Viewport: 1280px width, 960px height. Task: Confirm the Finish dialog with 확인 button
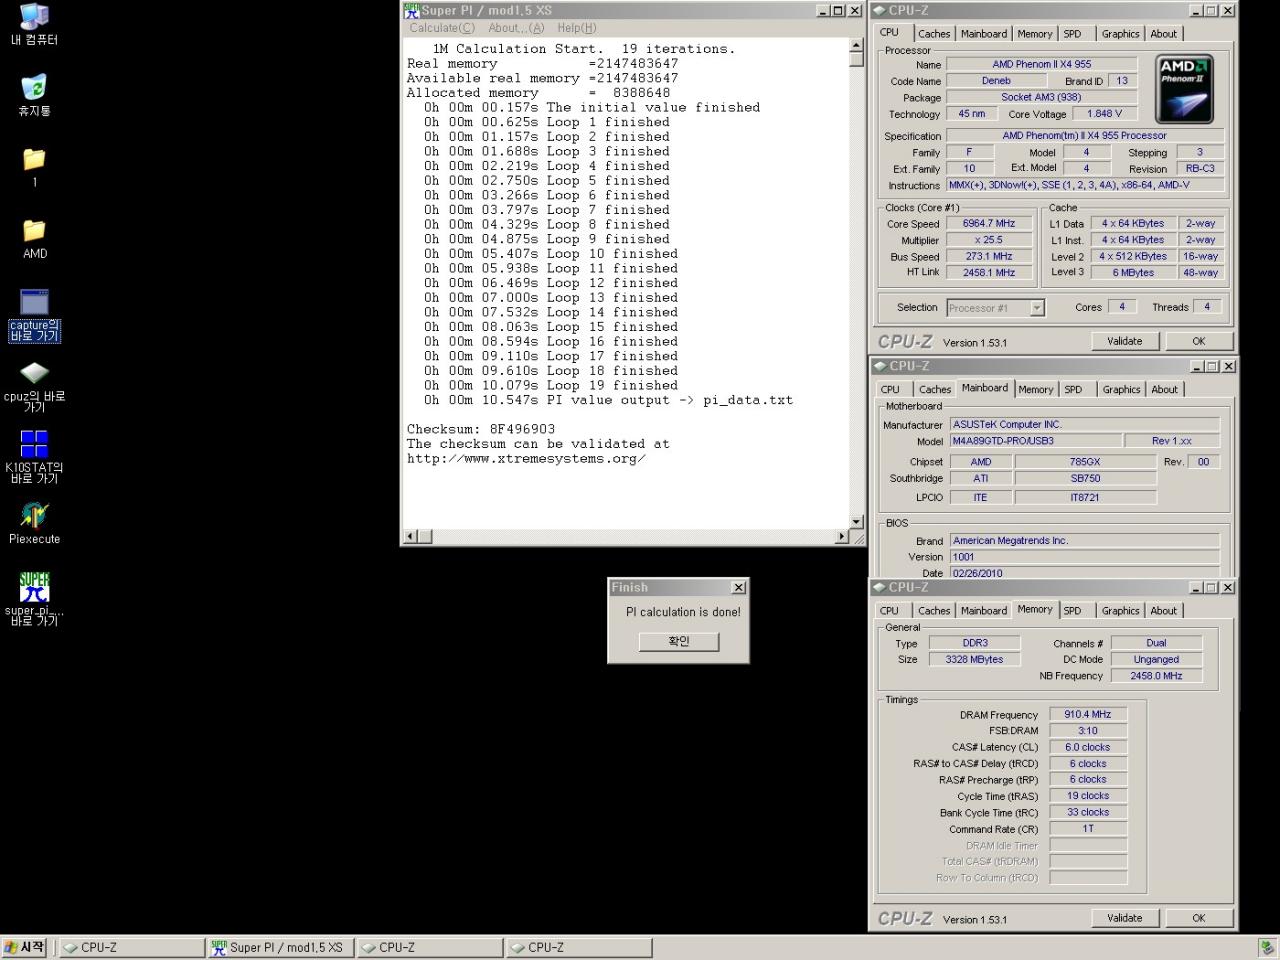[679, 641]
